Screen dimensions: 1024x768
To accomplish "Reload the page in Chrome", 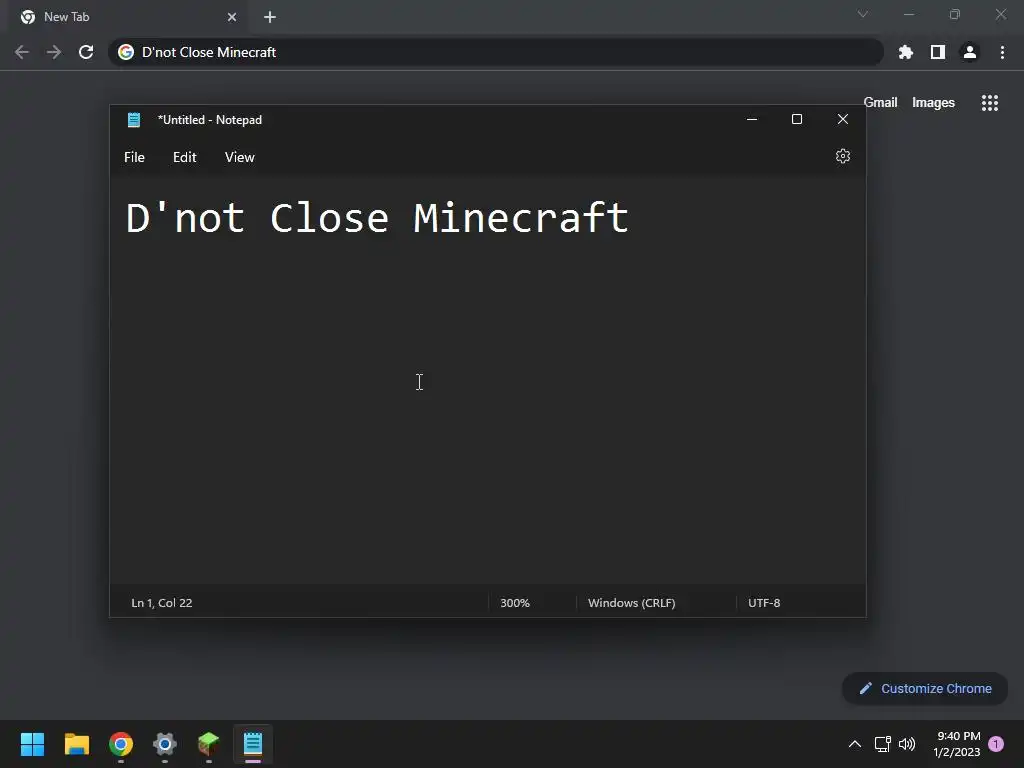I will click(86, 52).
